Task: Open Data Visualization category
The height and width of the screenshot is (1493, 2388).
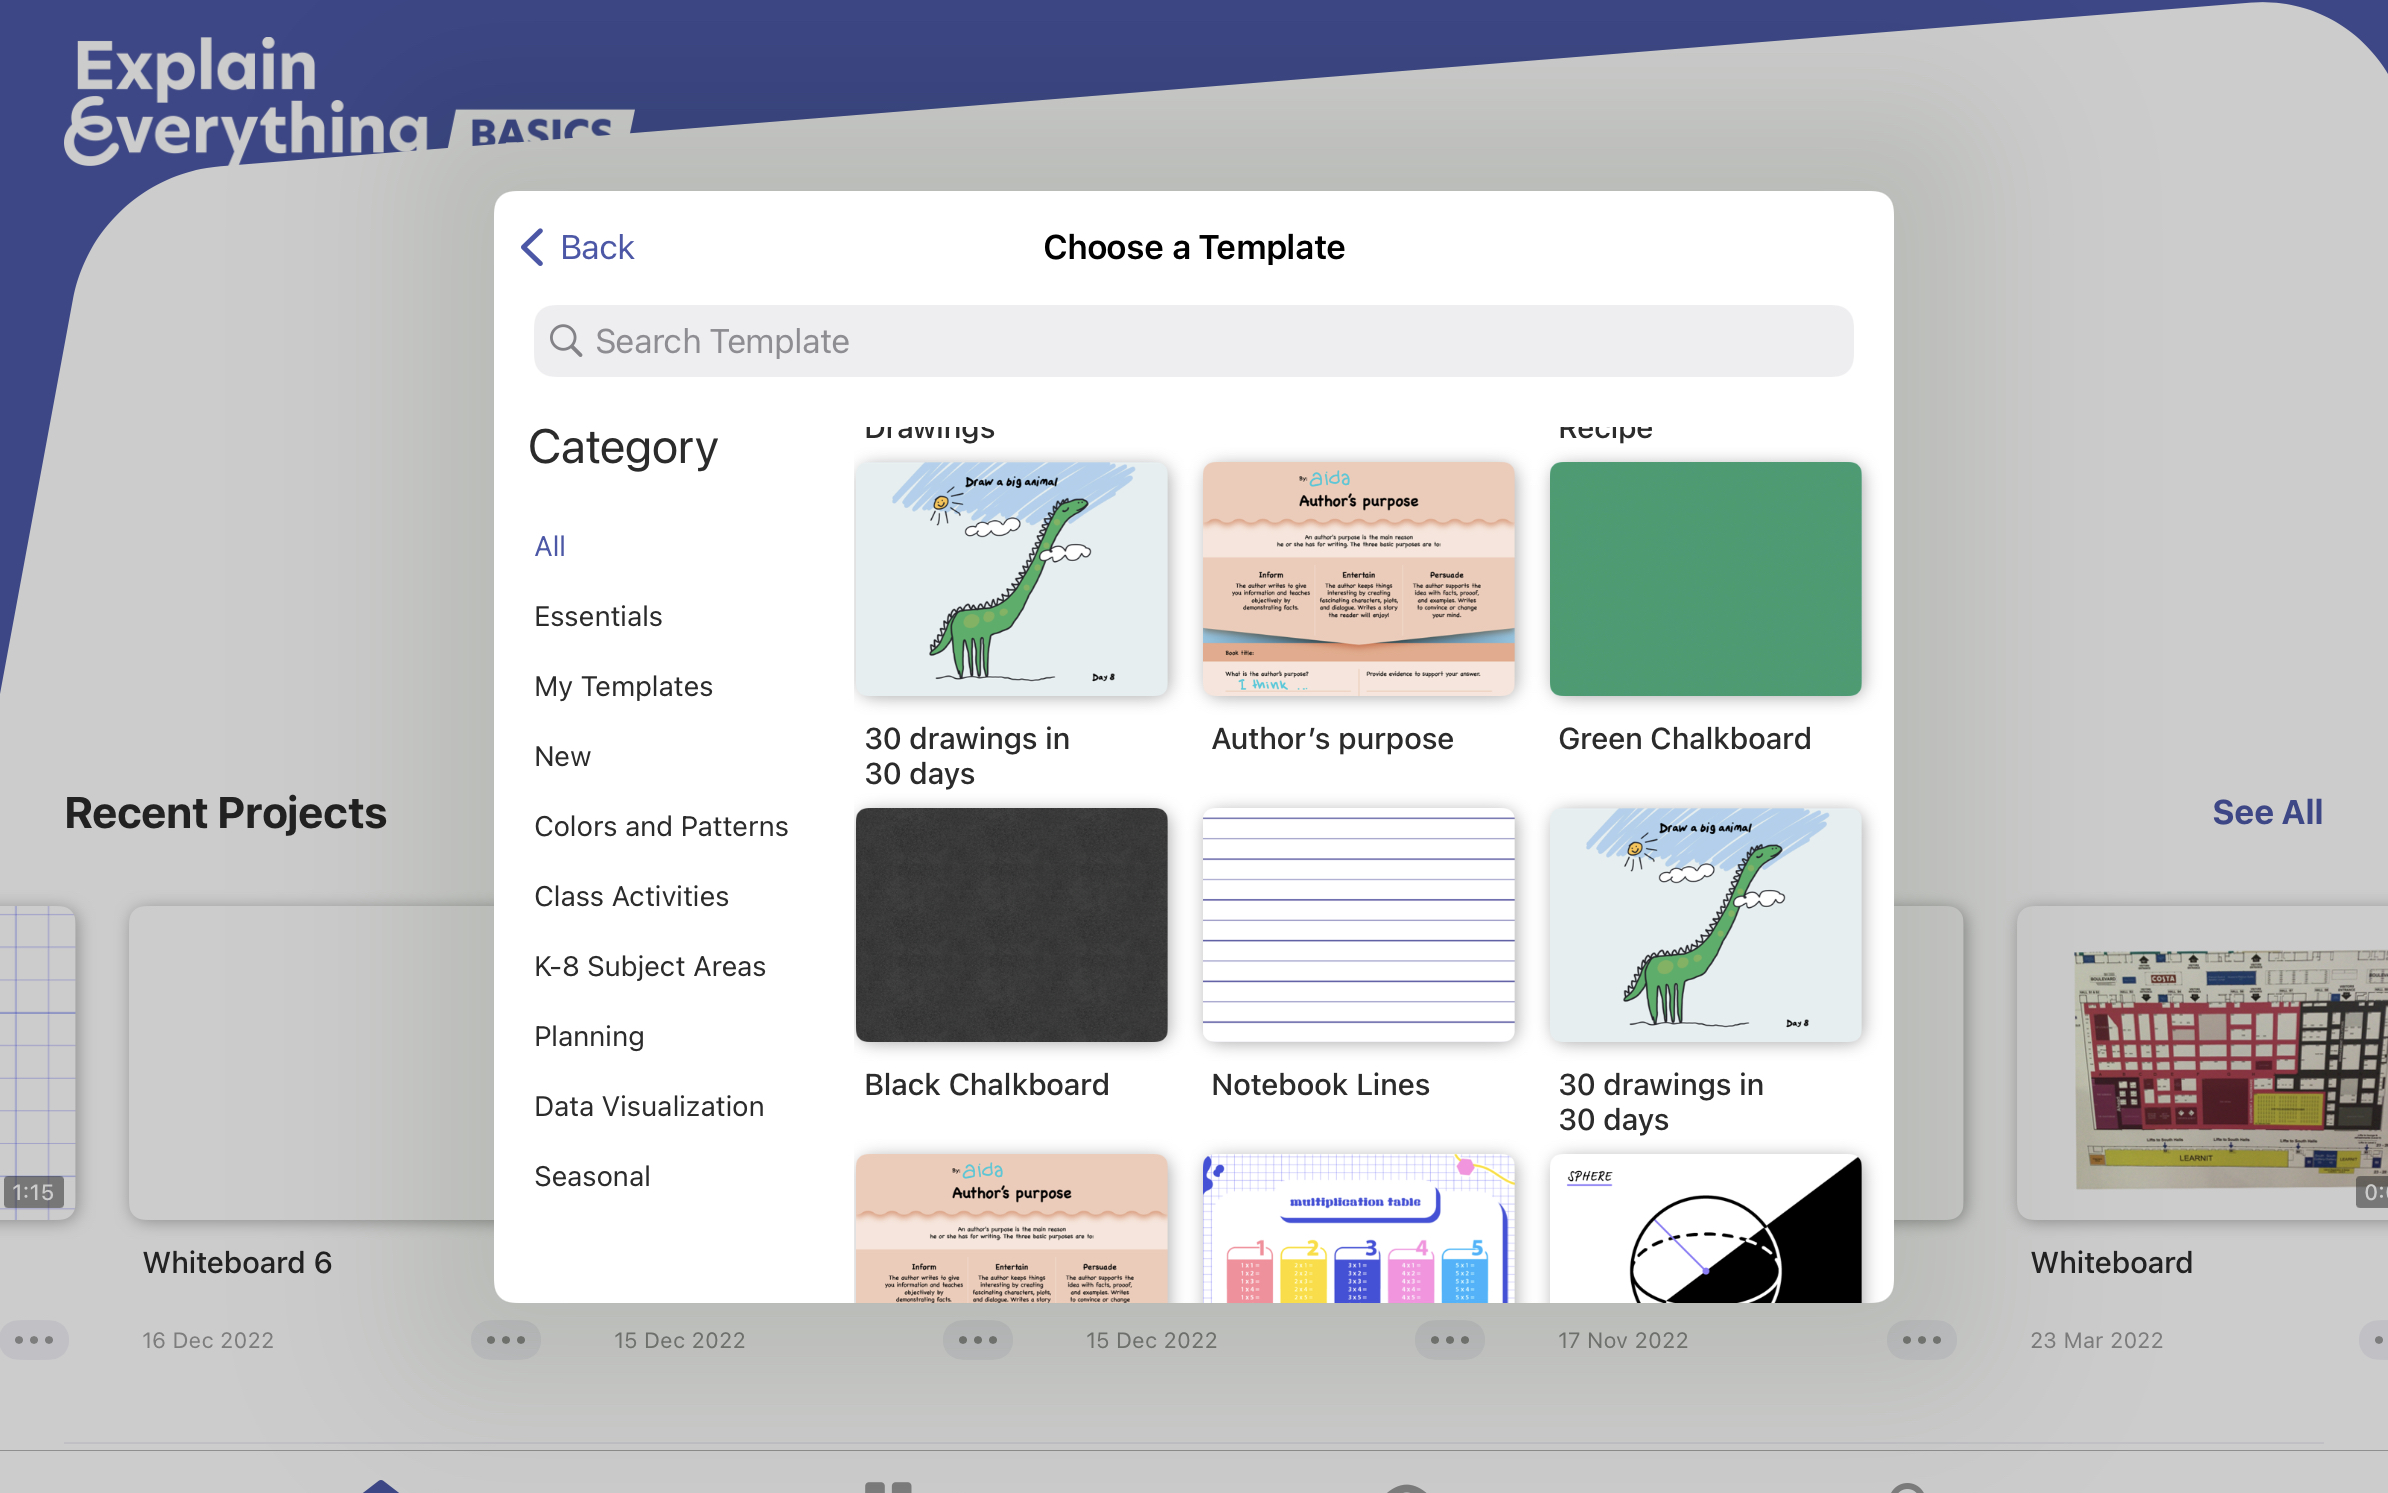Action: pos(649,1106)
